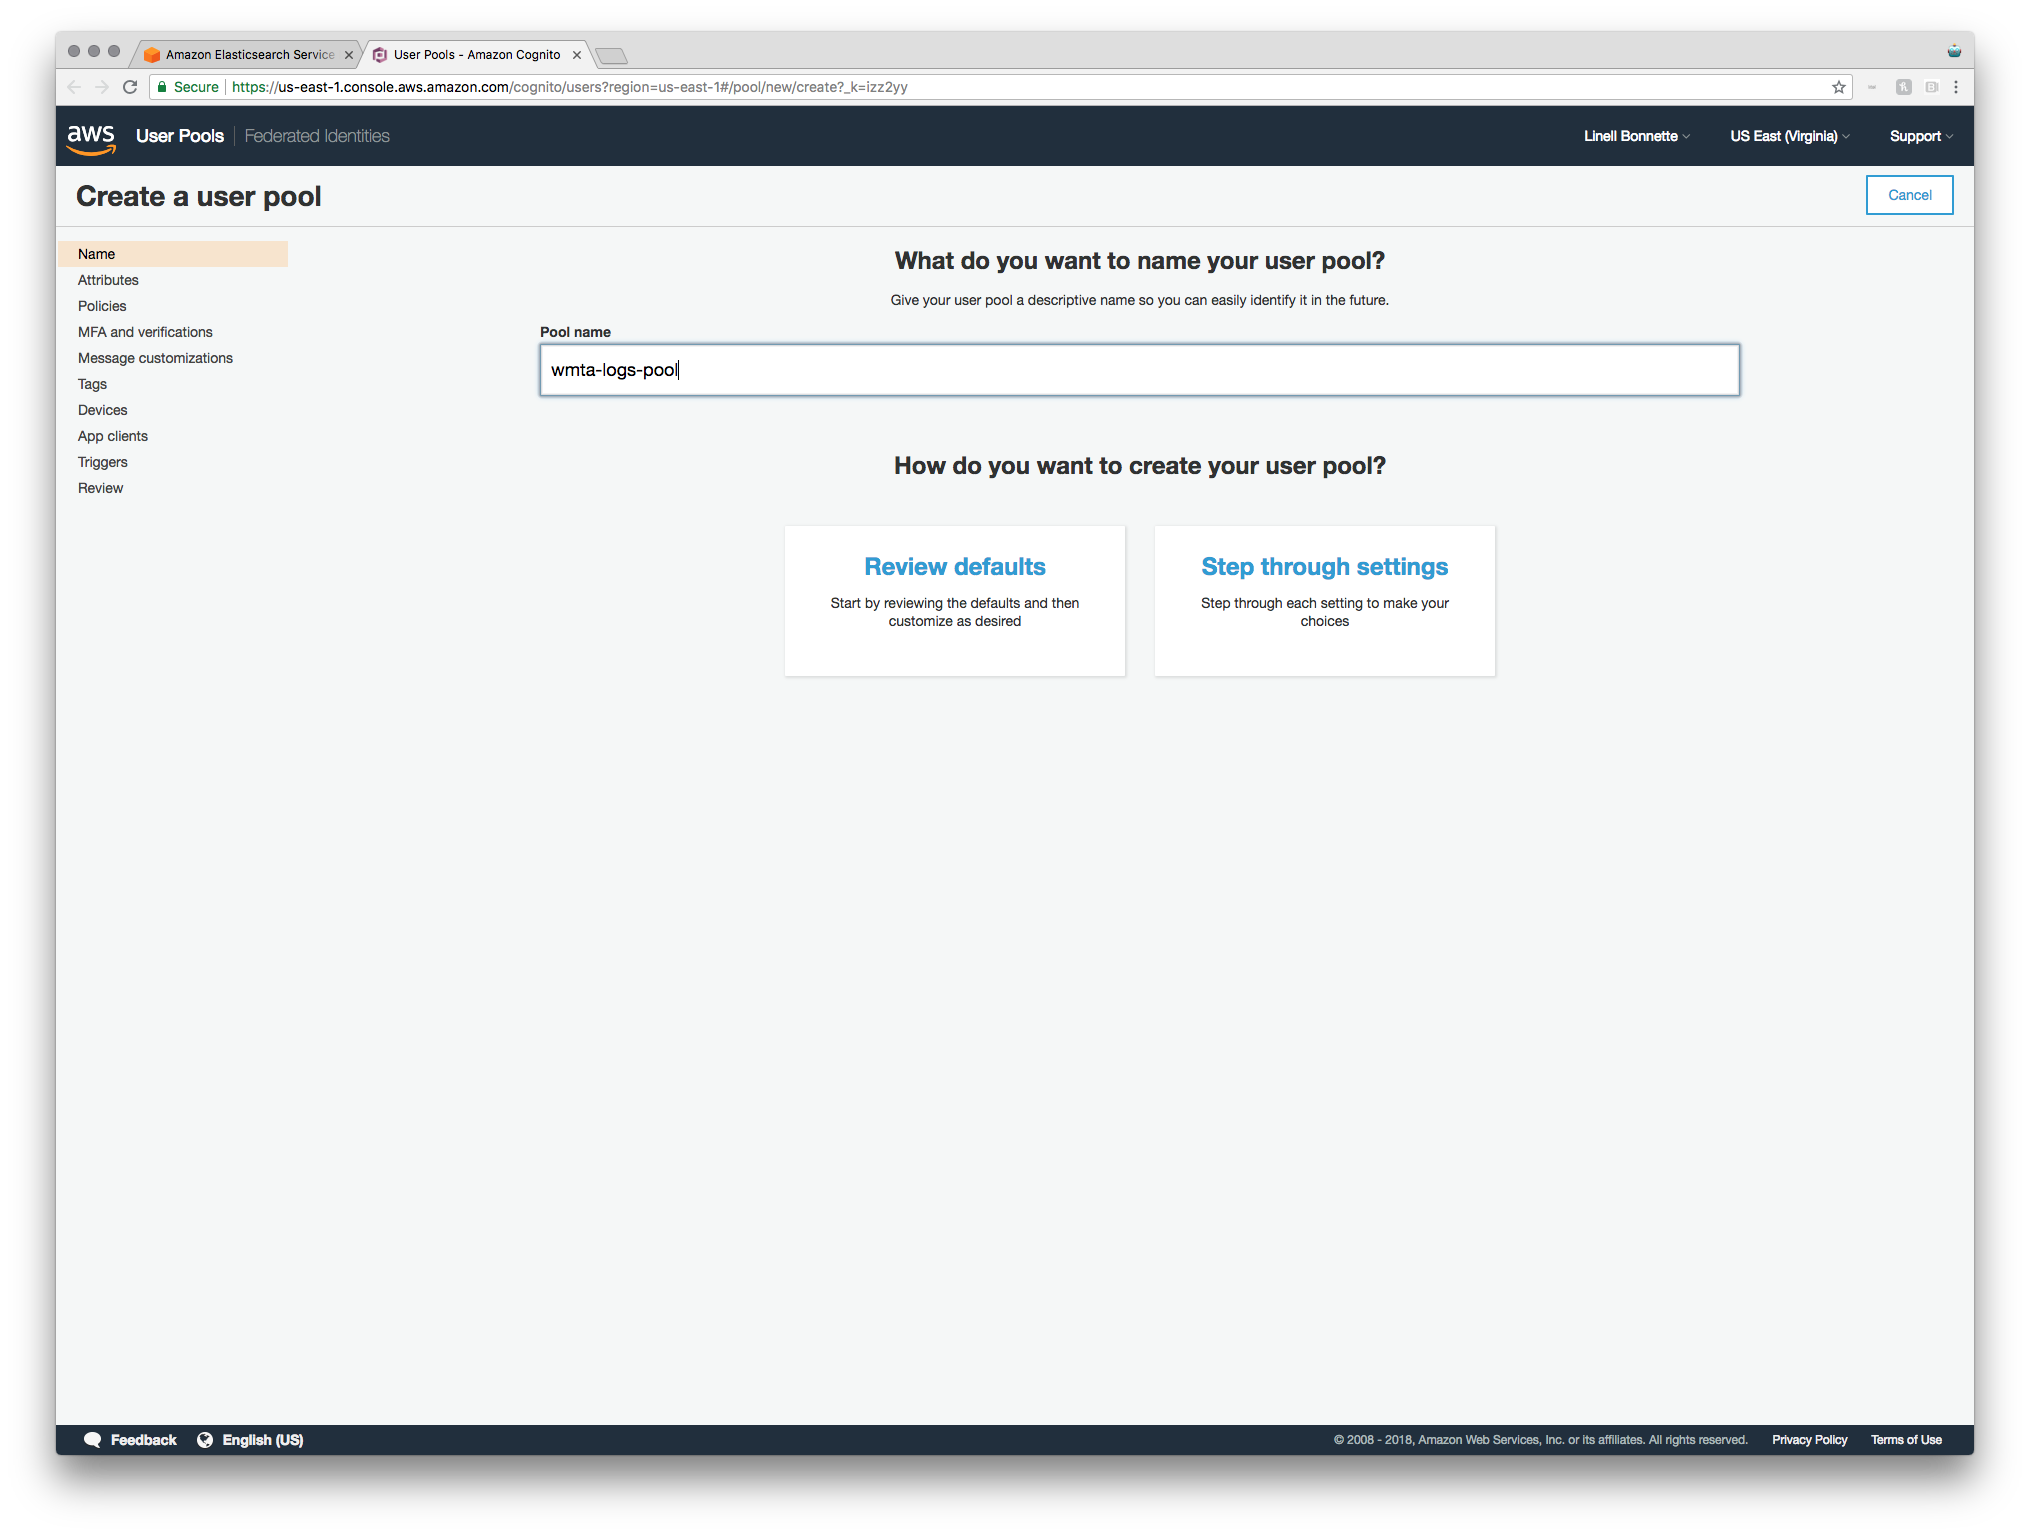This screenshot has width=2030, height=1535.
Task: Select MFA and verifications in sidebar
Action: coord(145,332)
